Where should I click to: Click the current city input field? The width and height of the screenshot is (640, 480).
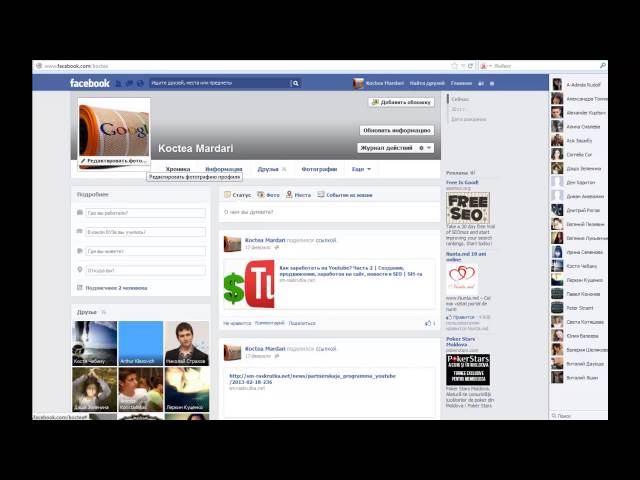click(146, 251)
